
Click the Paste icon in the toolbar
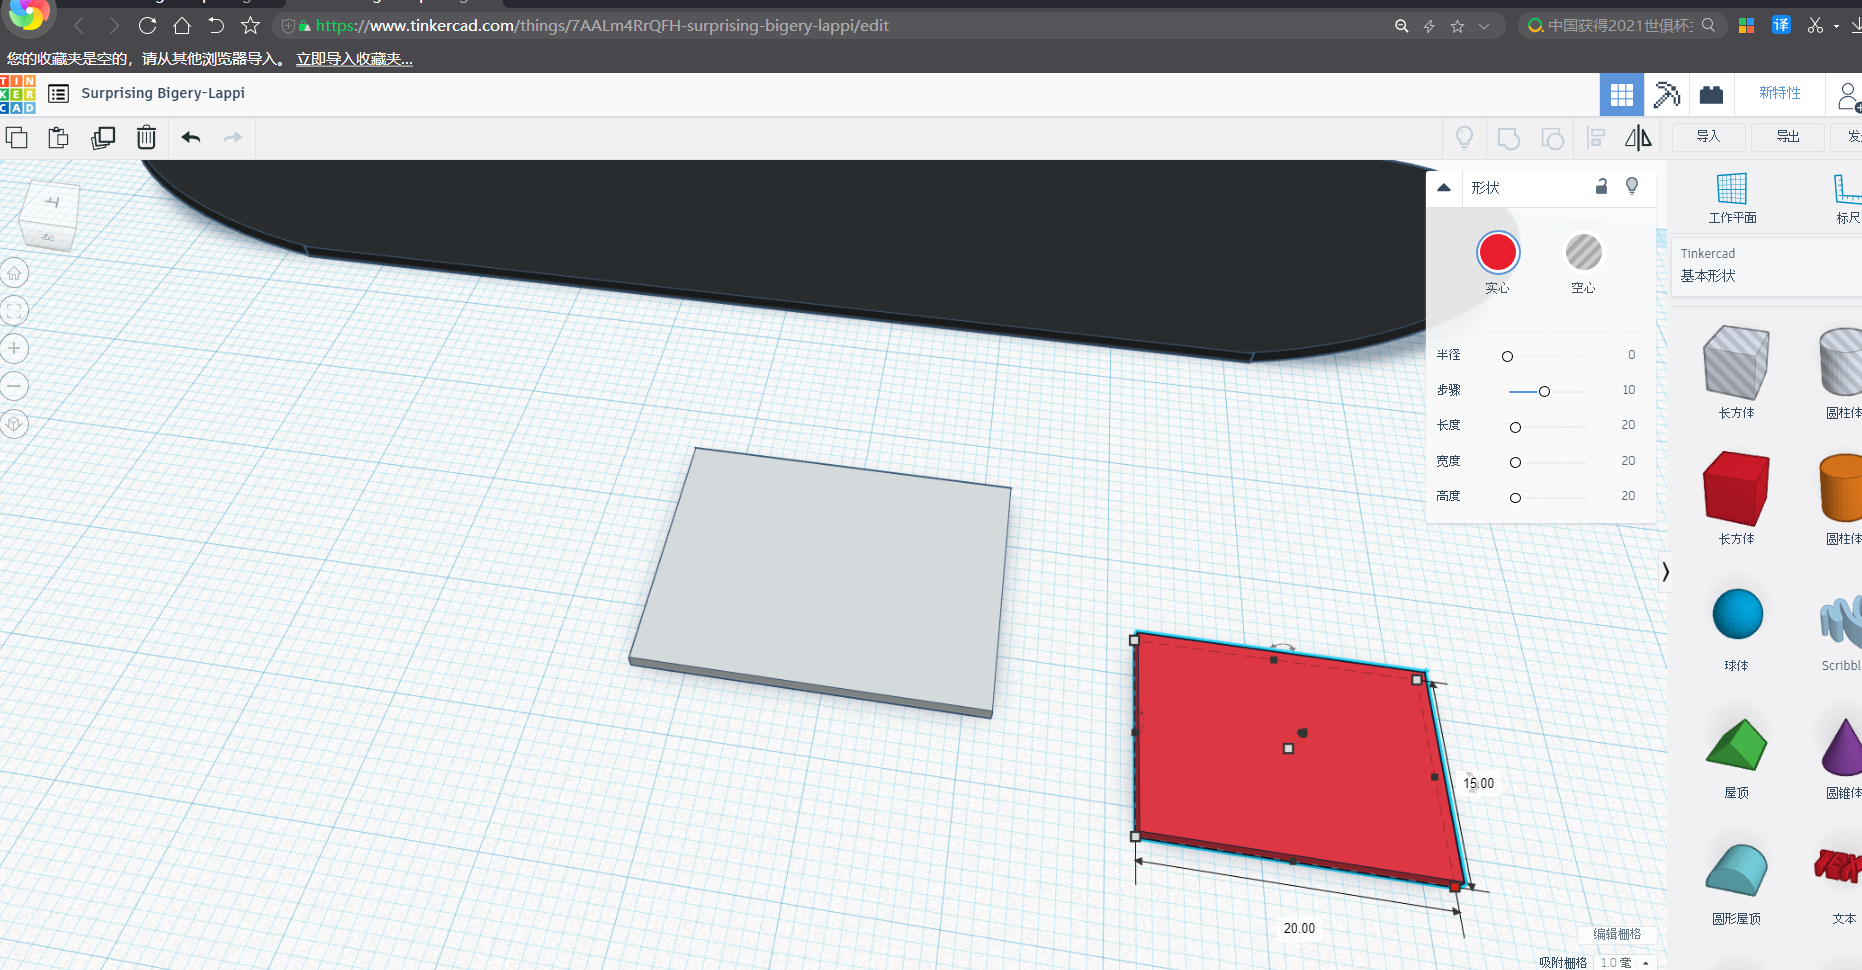pos(59,138)
